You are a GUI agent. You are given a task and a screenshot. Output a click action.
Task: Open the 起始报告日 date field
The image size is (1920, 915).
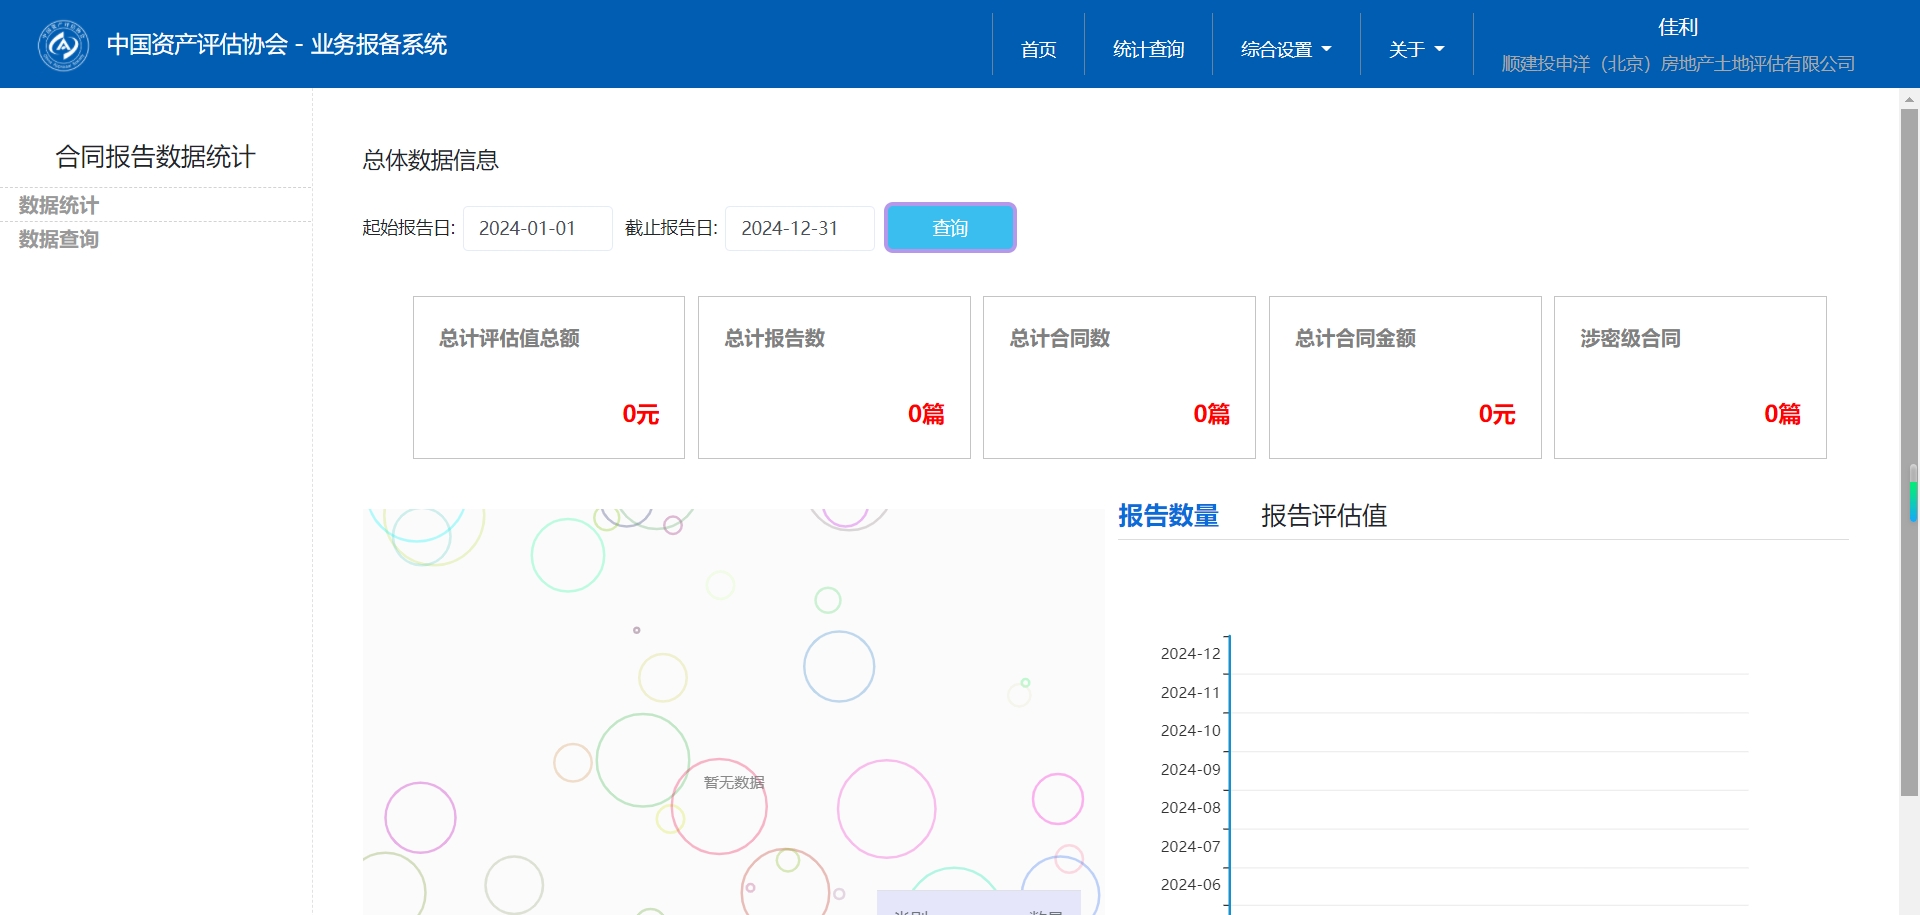[537, 228]
